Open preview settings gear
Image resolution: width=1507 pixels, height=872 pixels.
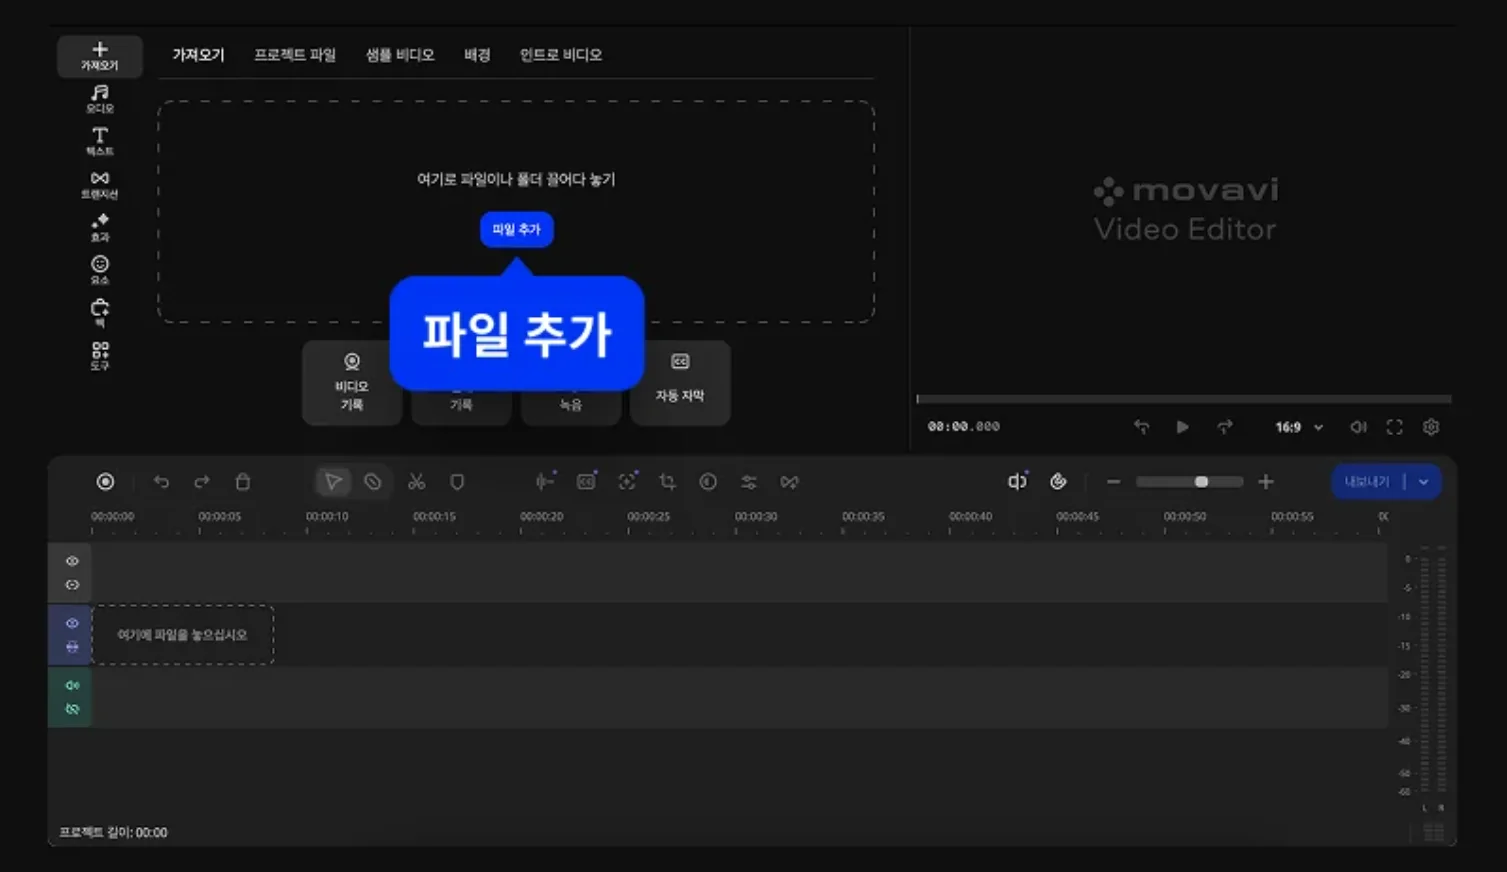coord(1431,427)
